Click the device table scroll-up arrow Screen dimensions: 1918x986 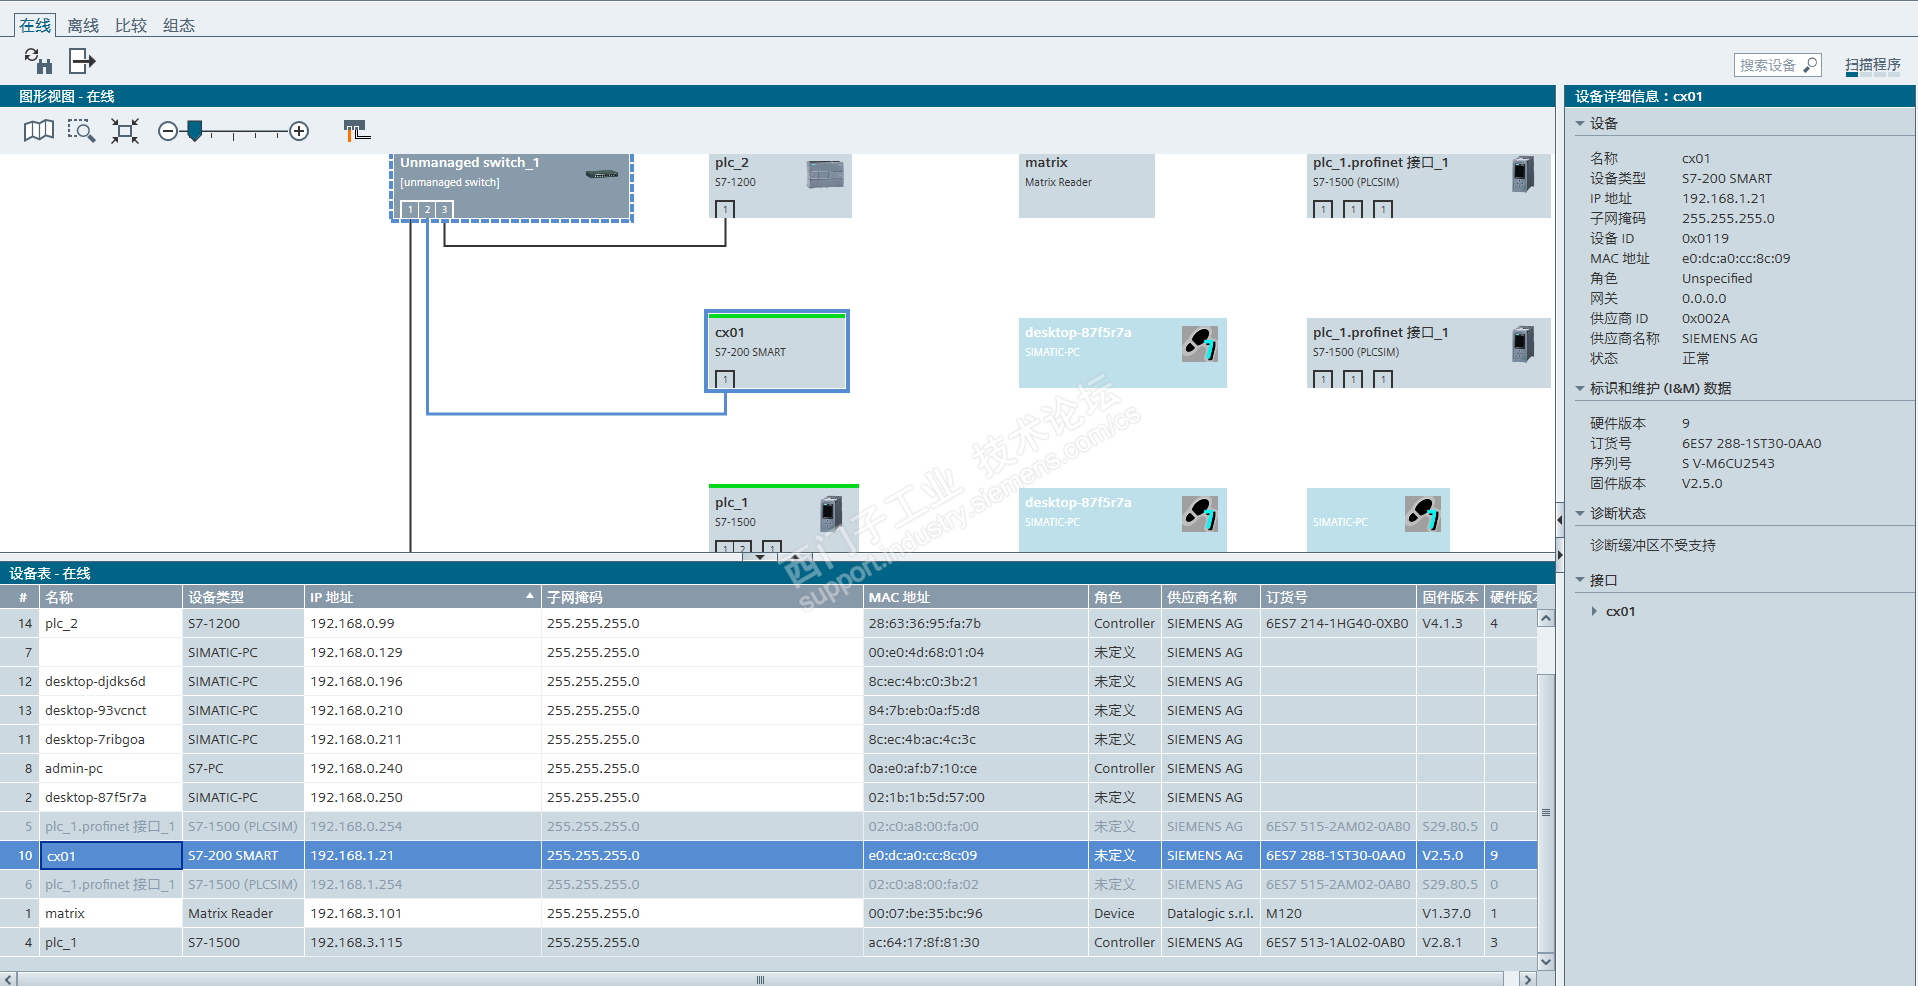pos(1546,618)
